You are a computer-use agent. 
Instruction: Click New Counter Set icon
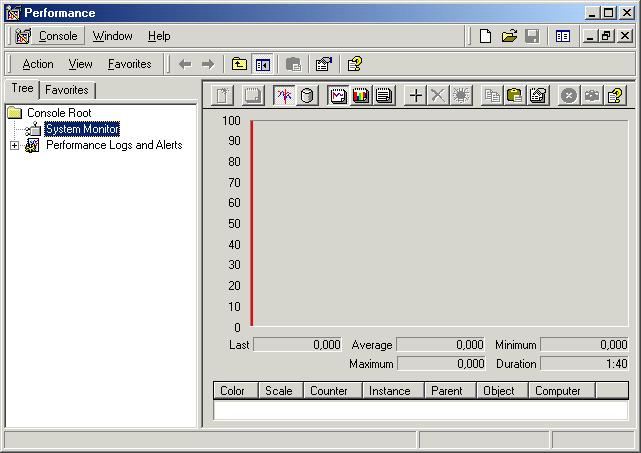tap(223, 96)
